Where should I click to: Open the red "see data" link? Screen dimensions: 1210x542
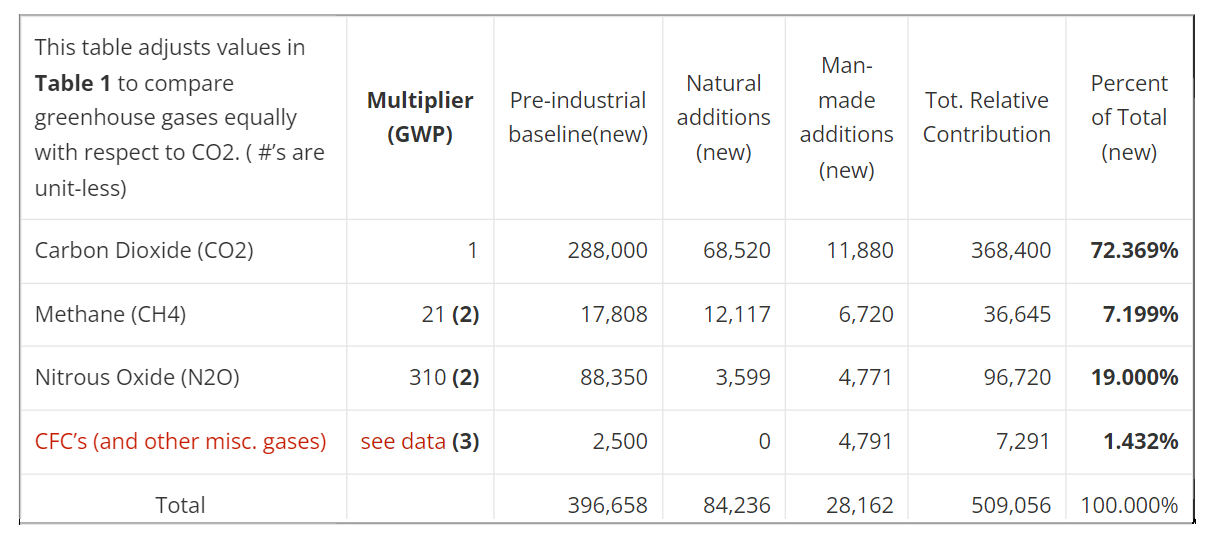[403, 441]
